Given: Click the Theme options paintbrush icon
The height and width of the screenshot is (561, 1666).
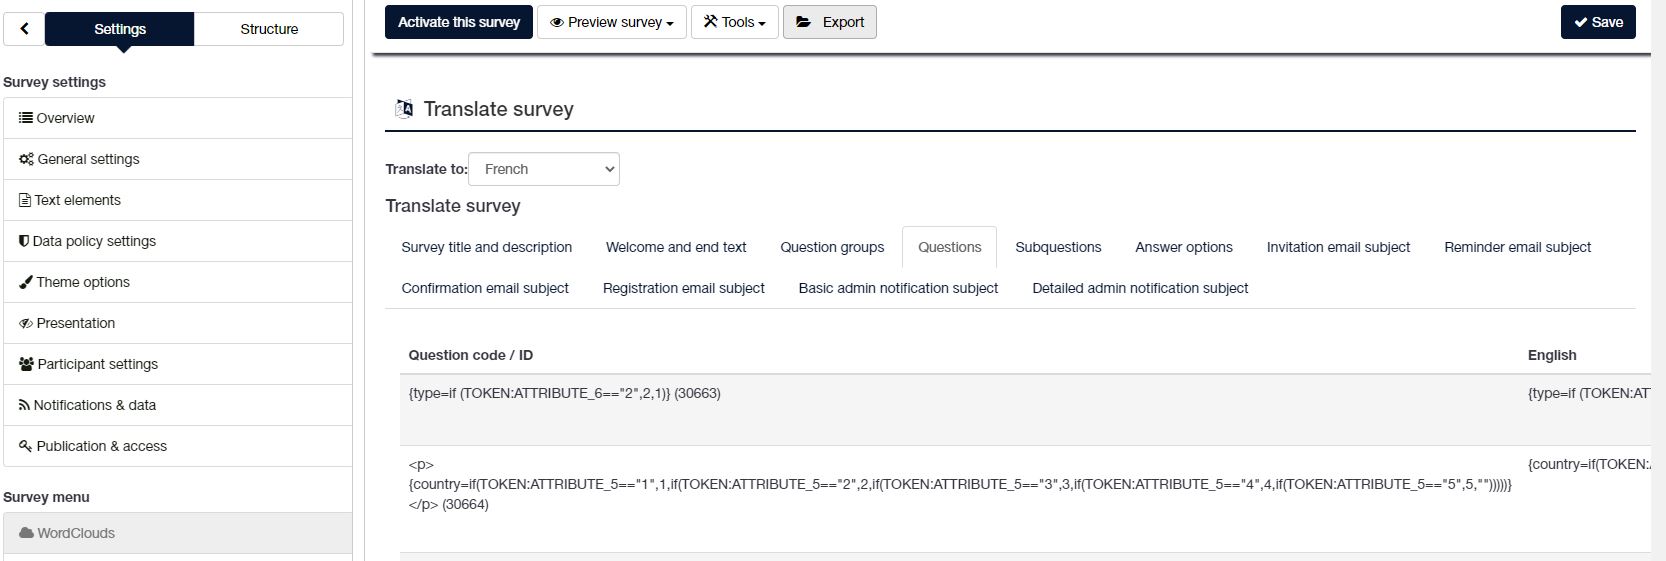Looking at the screenshot, I should click(26, 282).
